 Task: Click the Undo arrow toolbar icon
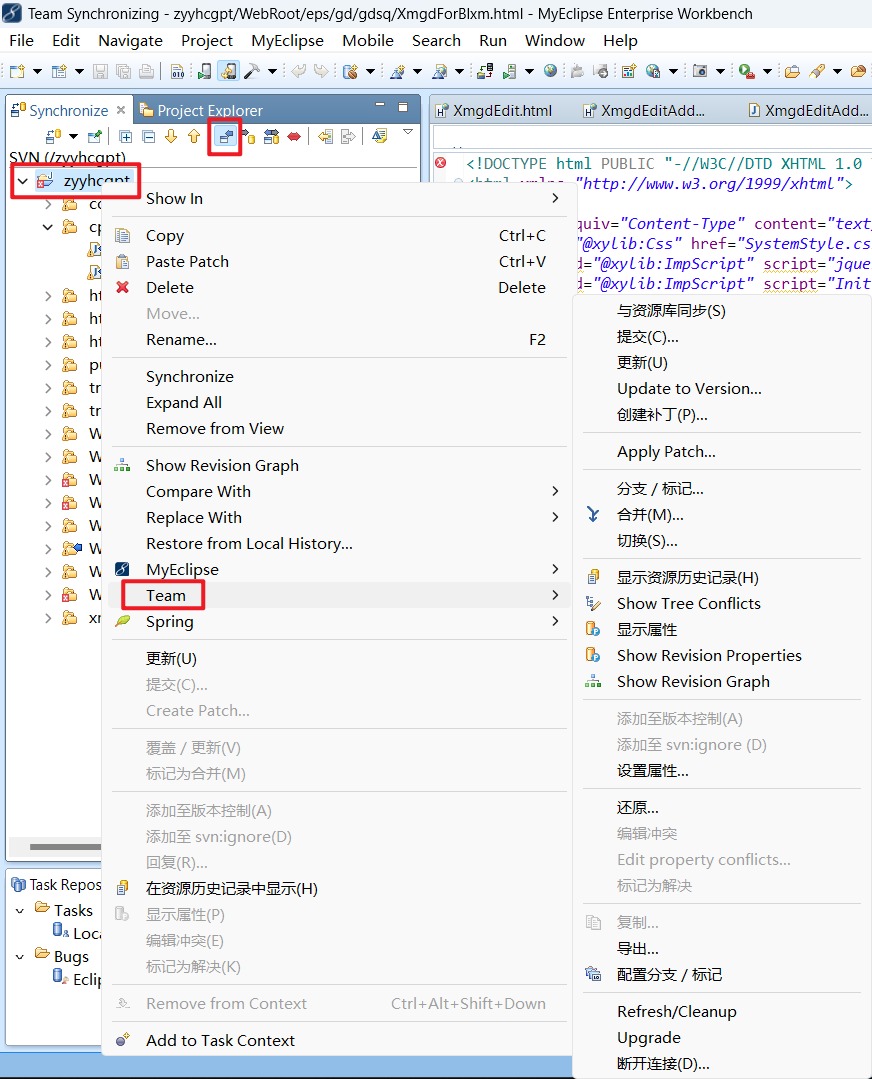coord(299,71)
